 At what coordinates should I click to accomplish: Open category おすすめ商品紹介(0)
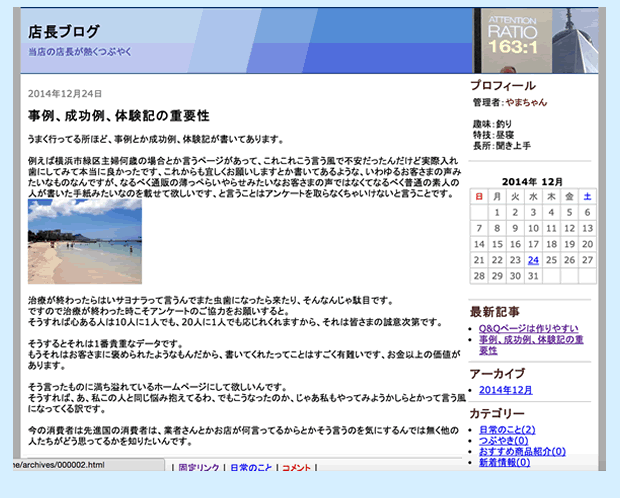click(x=522, y=451)
